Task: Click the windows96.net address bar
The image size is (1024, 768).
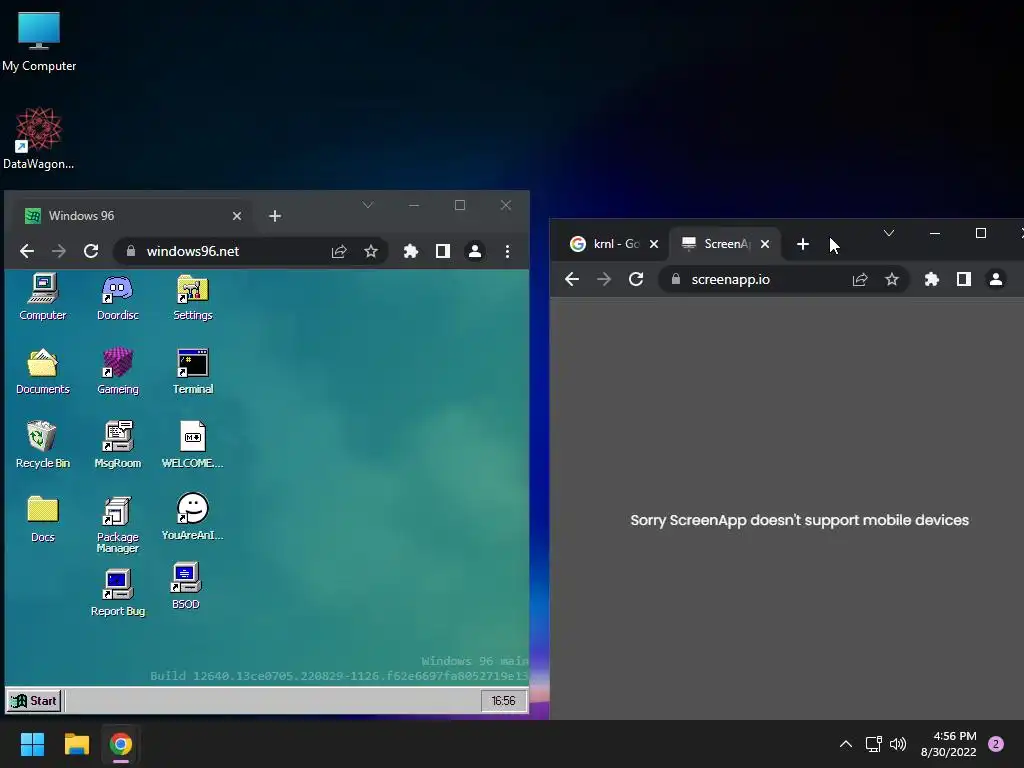Action: 251,251
